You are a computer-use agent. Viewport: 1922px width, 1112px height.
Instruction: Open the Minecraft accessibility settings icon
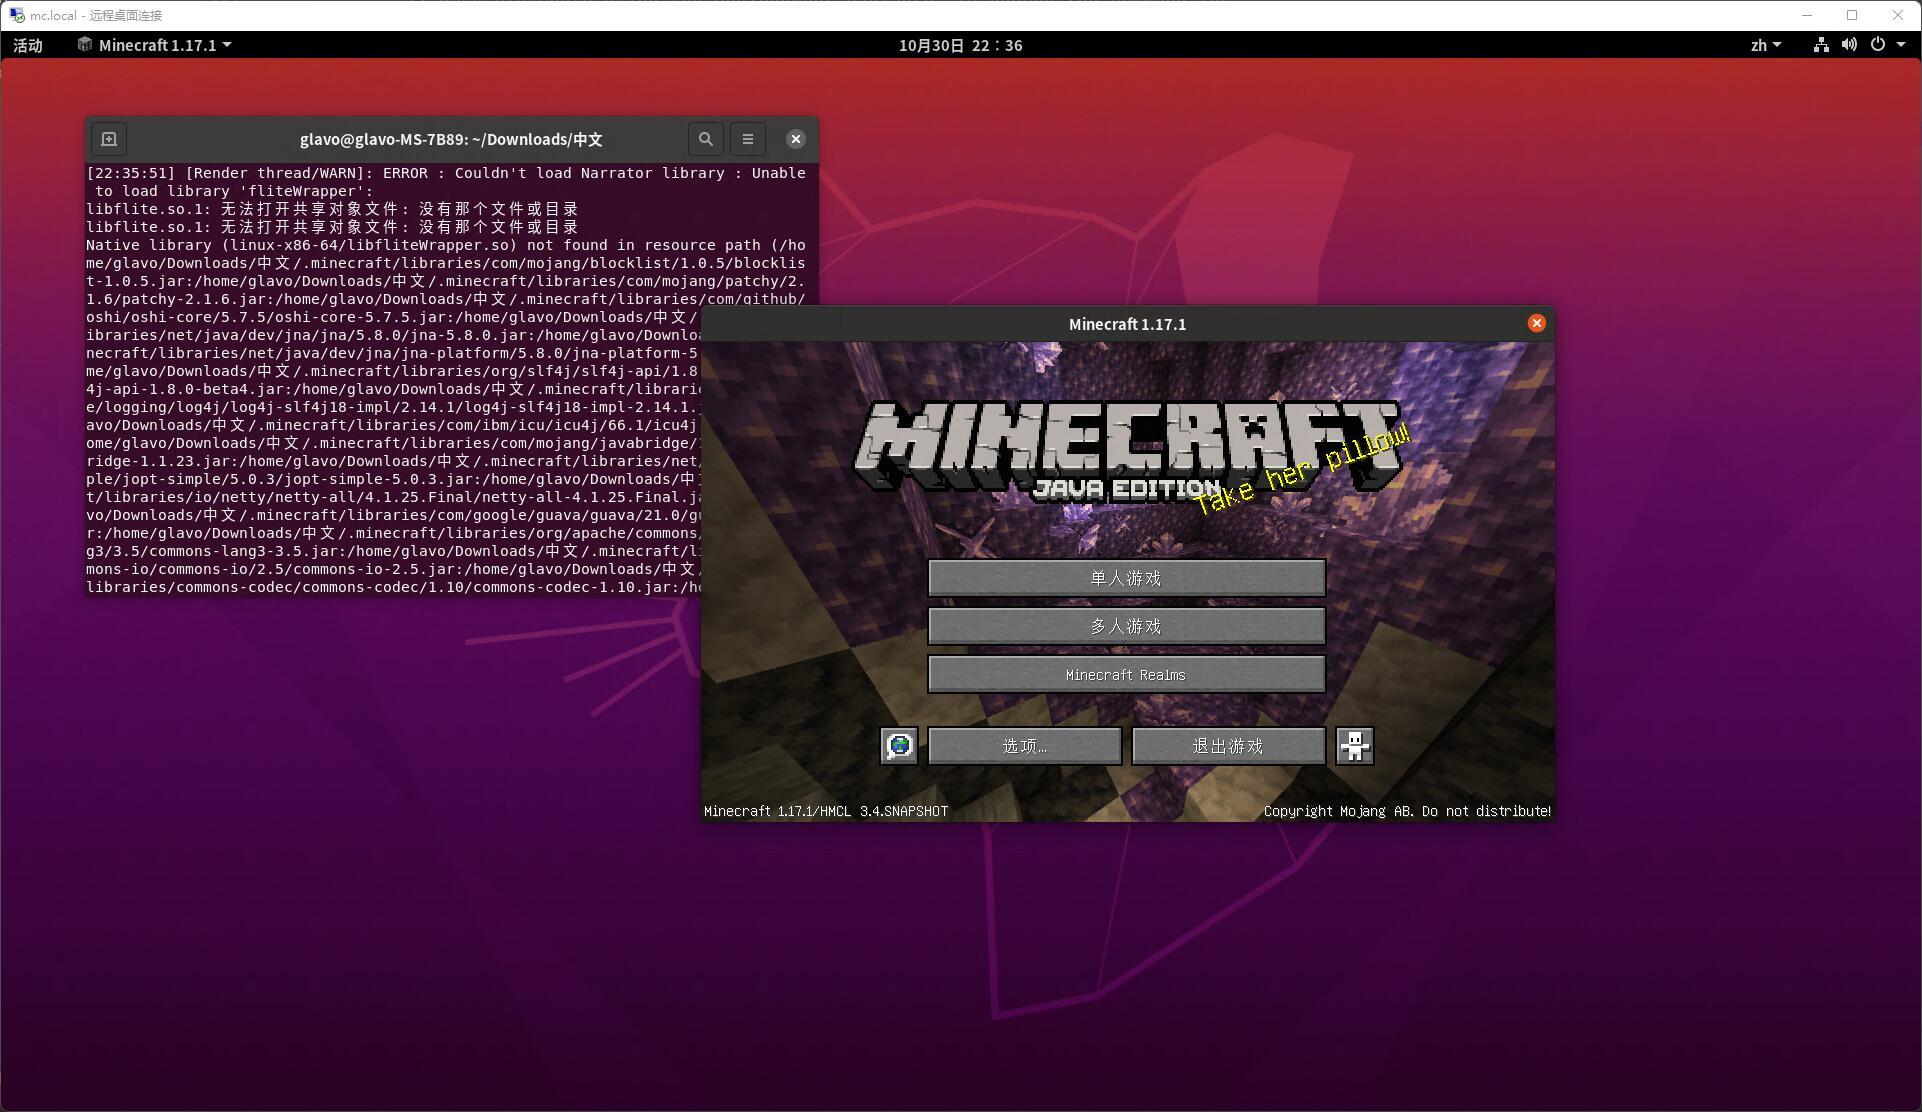click(x=1355, y=746)
